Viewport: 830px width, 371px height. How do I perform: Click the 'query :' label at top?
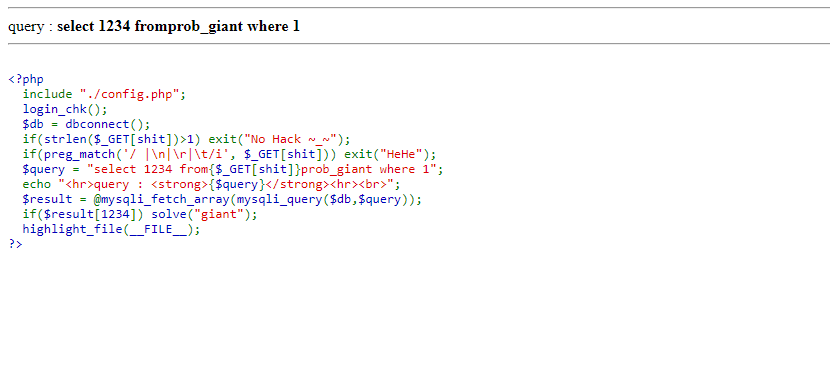pos(31,26)
